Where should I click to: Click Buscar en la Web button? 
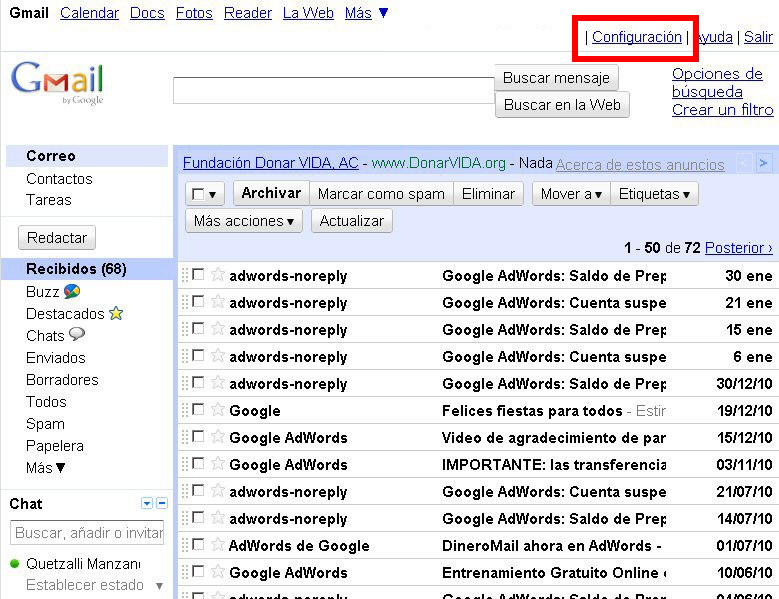click(x=562, y=104)
